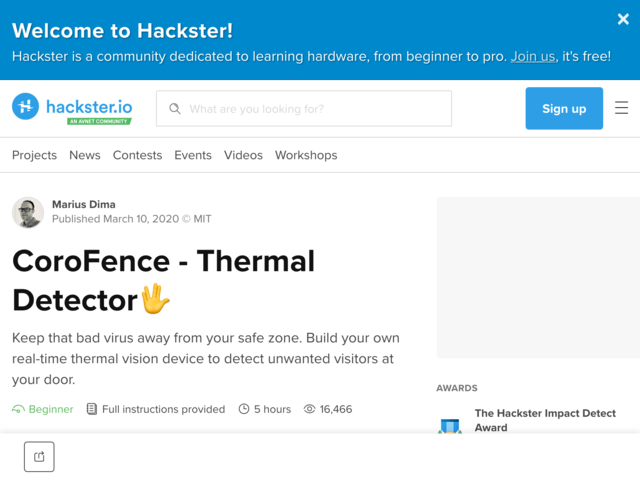Open the hamburger menu icon

[621, 108]
